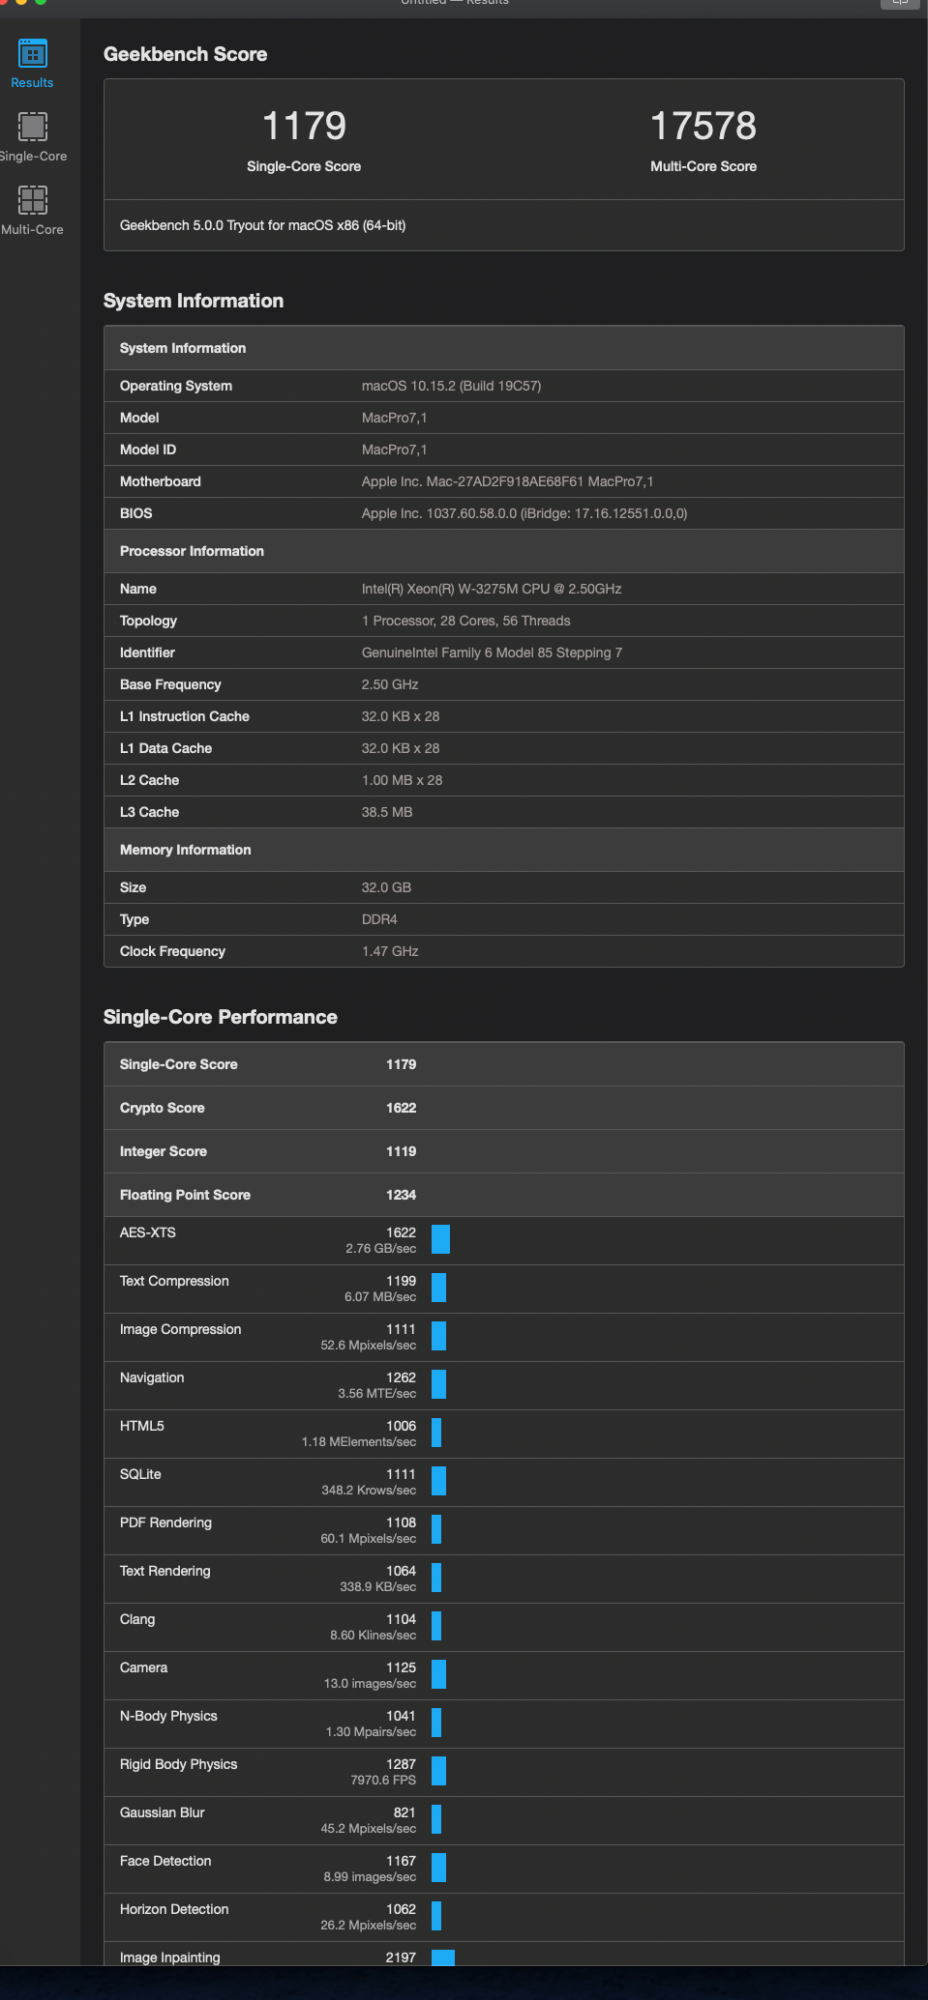Click the Horizon Detection score 1062
This screenshot has width=928, height=2000.
(401, 1909)
